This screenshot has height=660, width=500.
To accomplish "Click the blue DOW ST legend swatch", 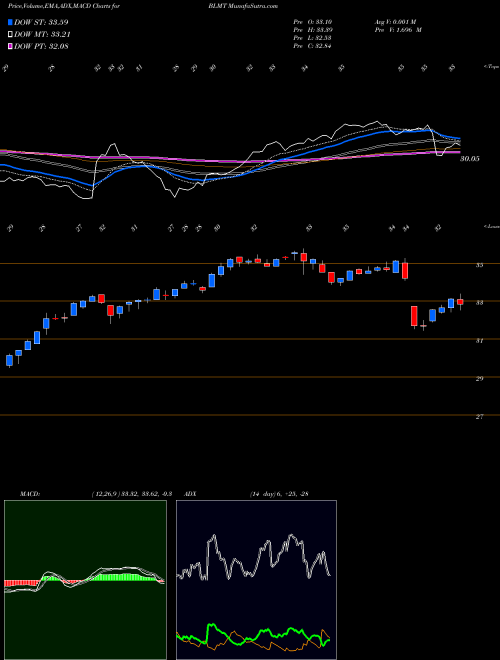I will [10, 22].
